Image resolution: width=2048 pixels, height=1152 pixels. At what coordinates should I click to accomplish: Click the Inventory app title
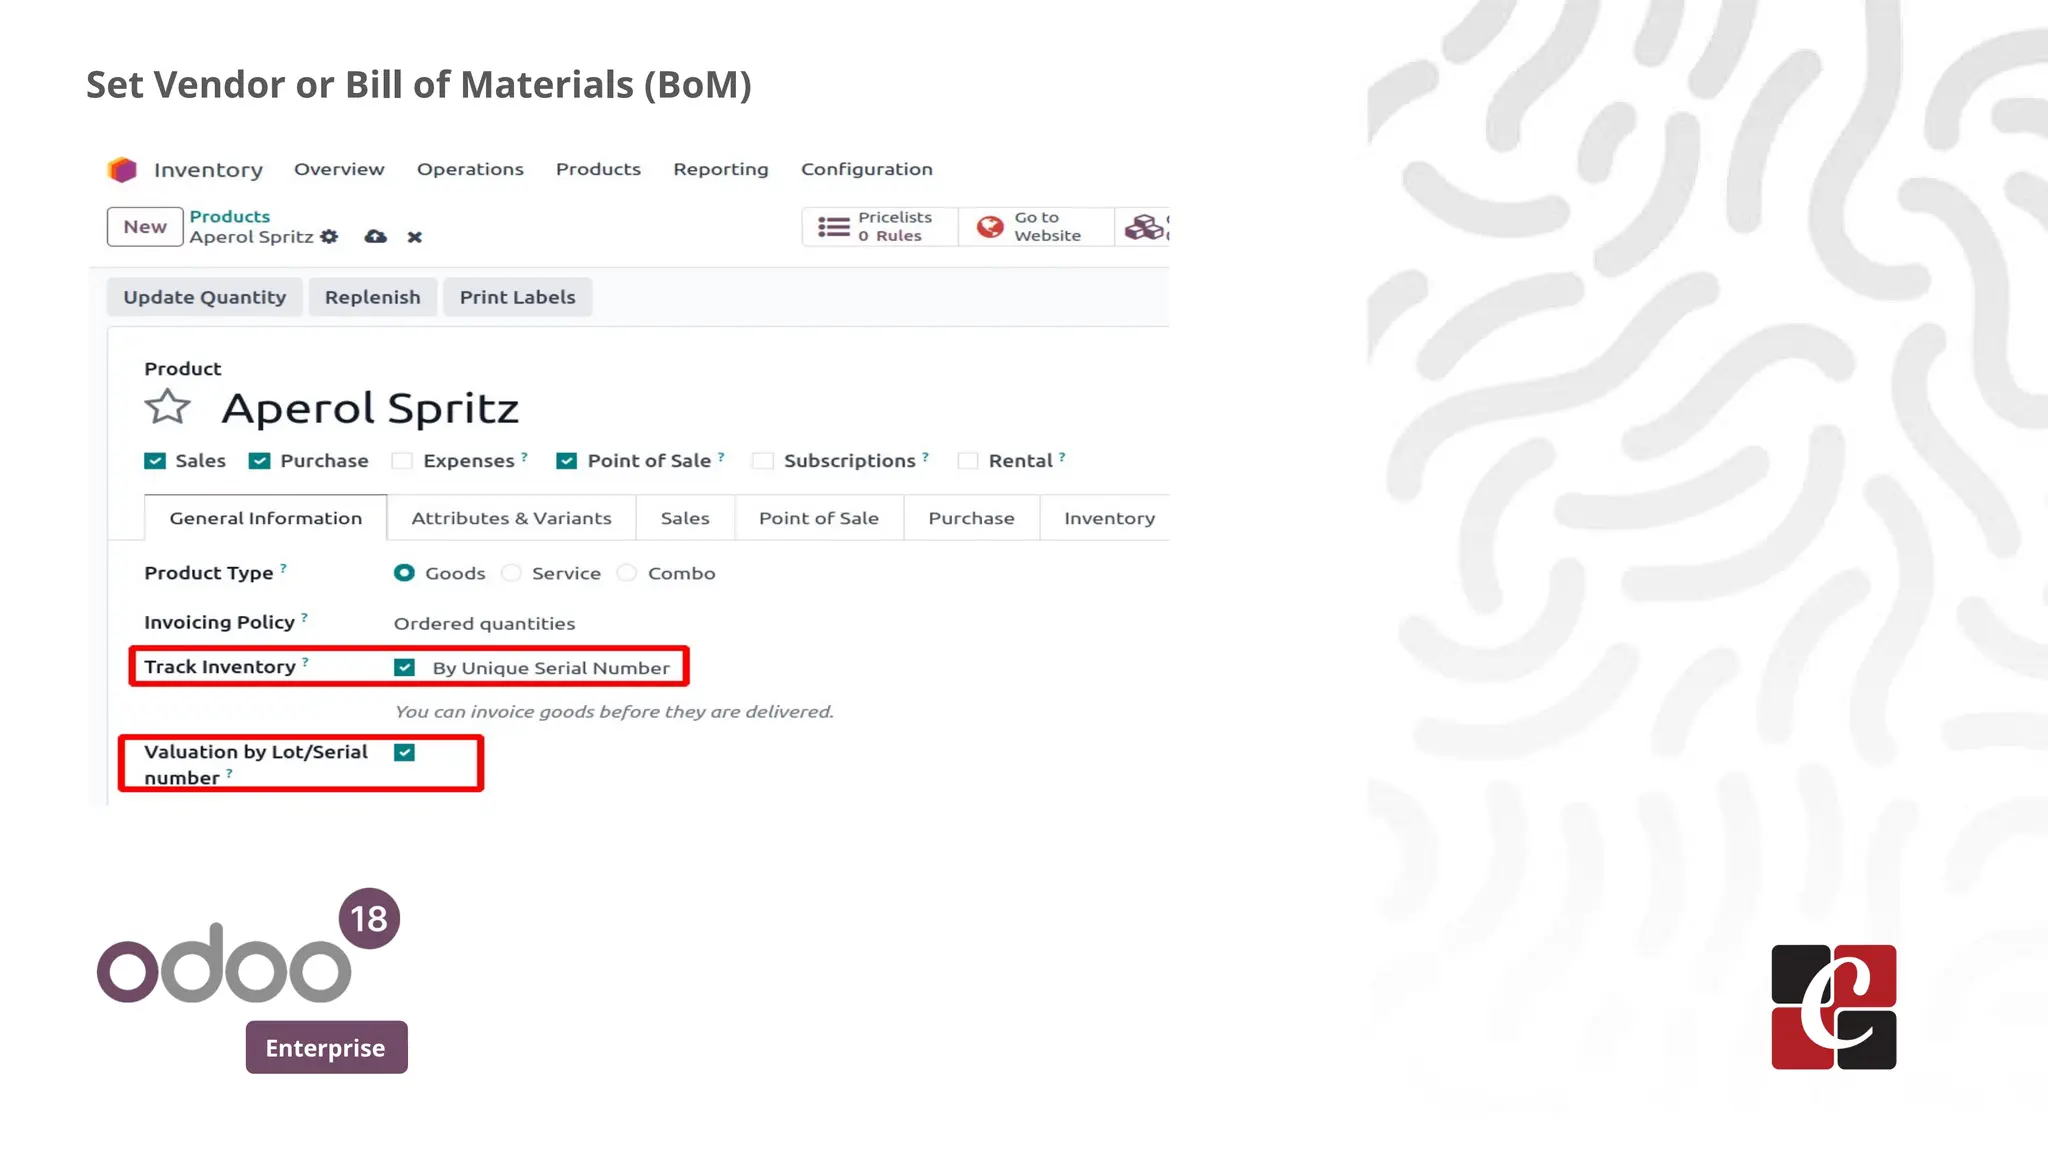(208, 170)
